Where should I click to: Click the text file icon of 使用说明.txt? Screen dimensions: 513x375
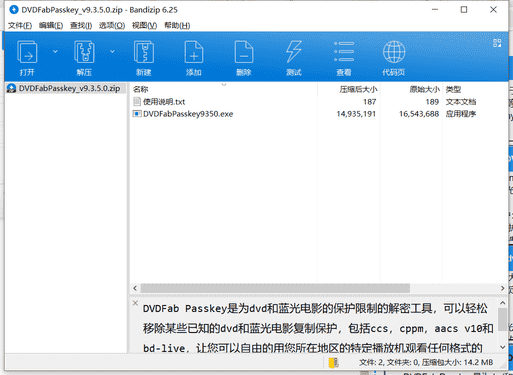[x=137, y=102]
